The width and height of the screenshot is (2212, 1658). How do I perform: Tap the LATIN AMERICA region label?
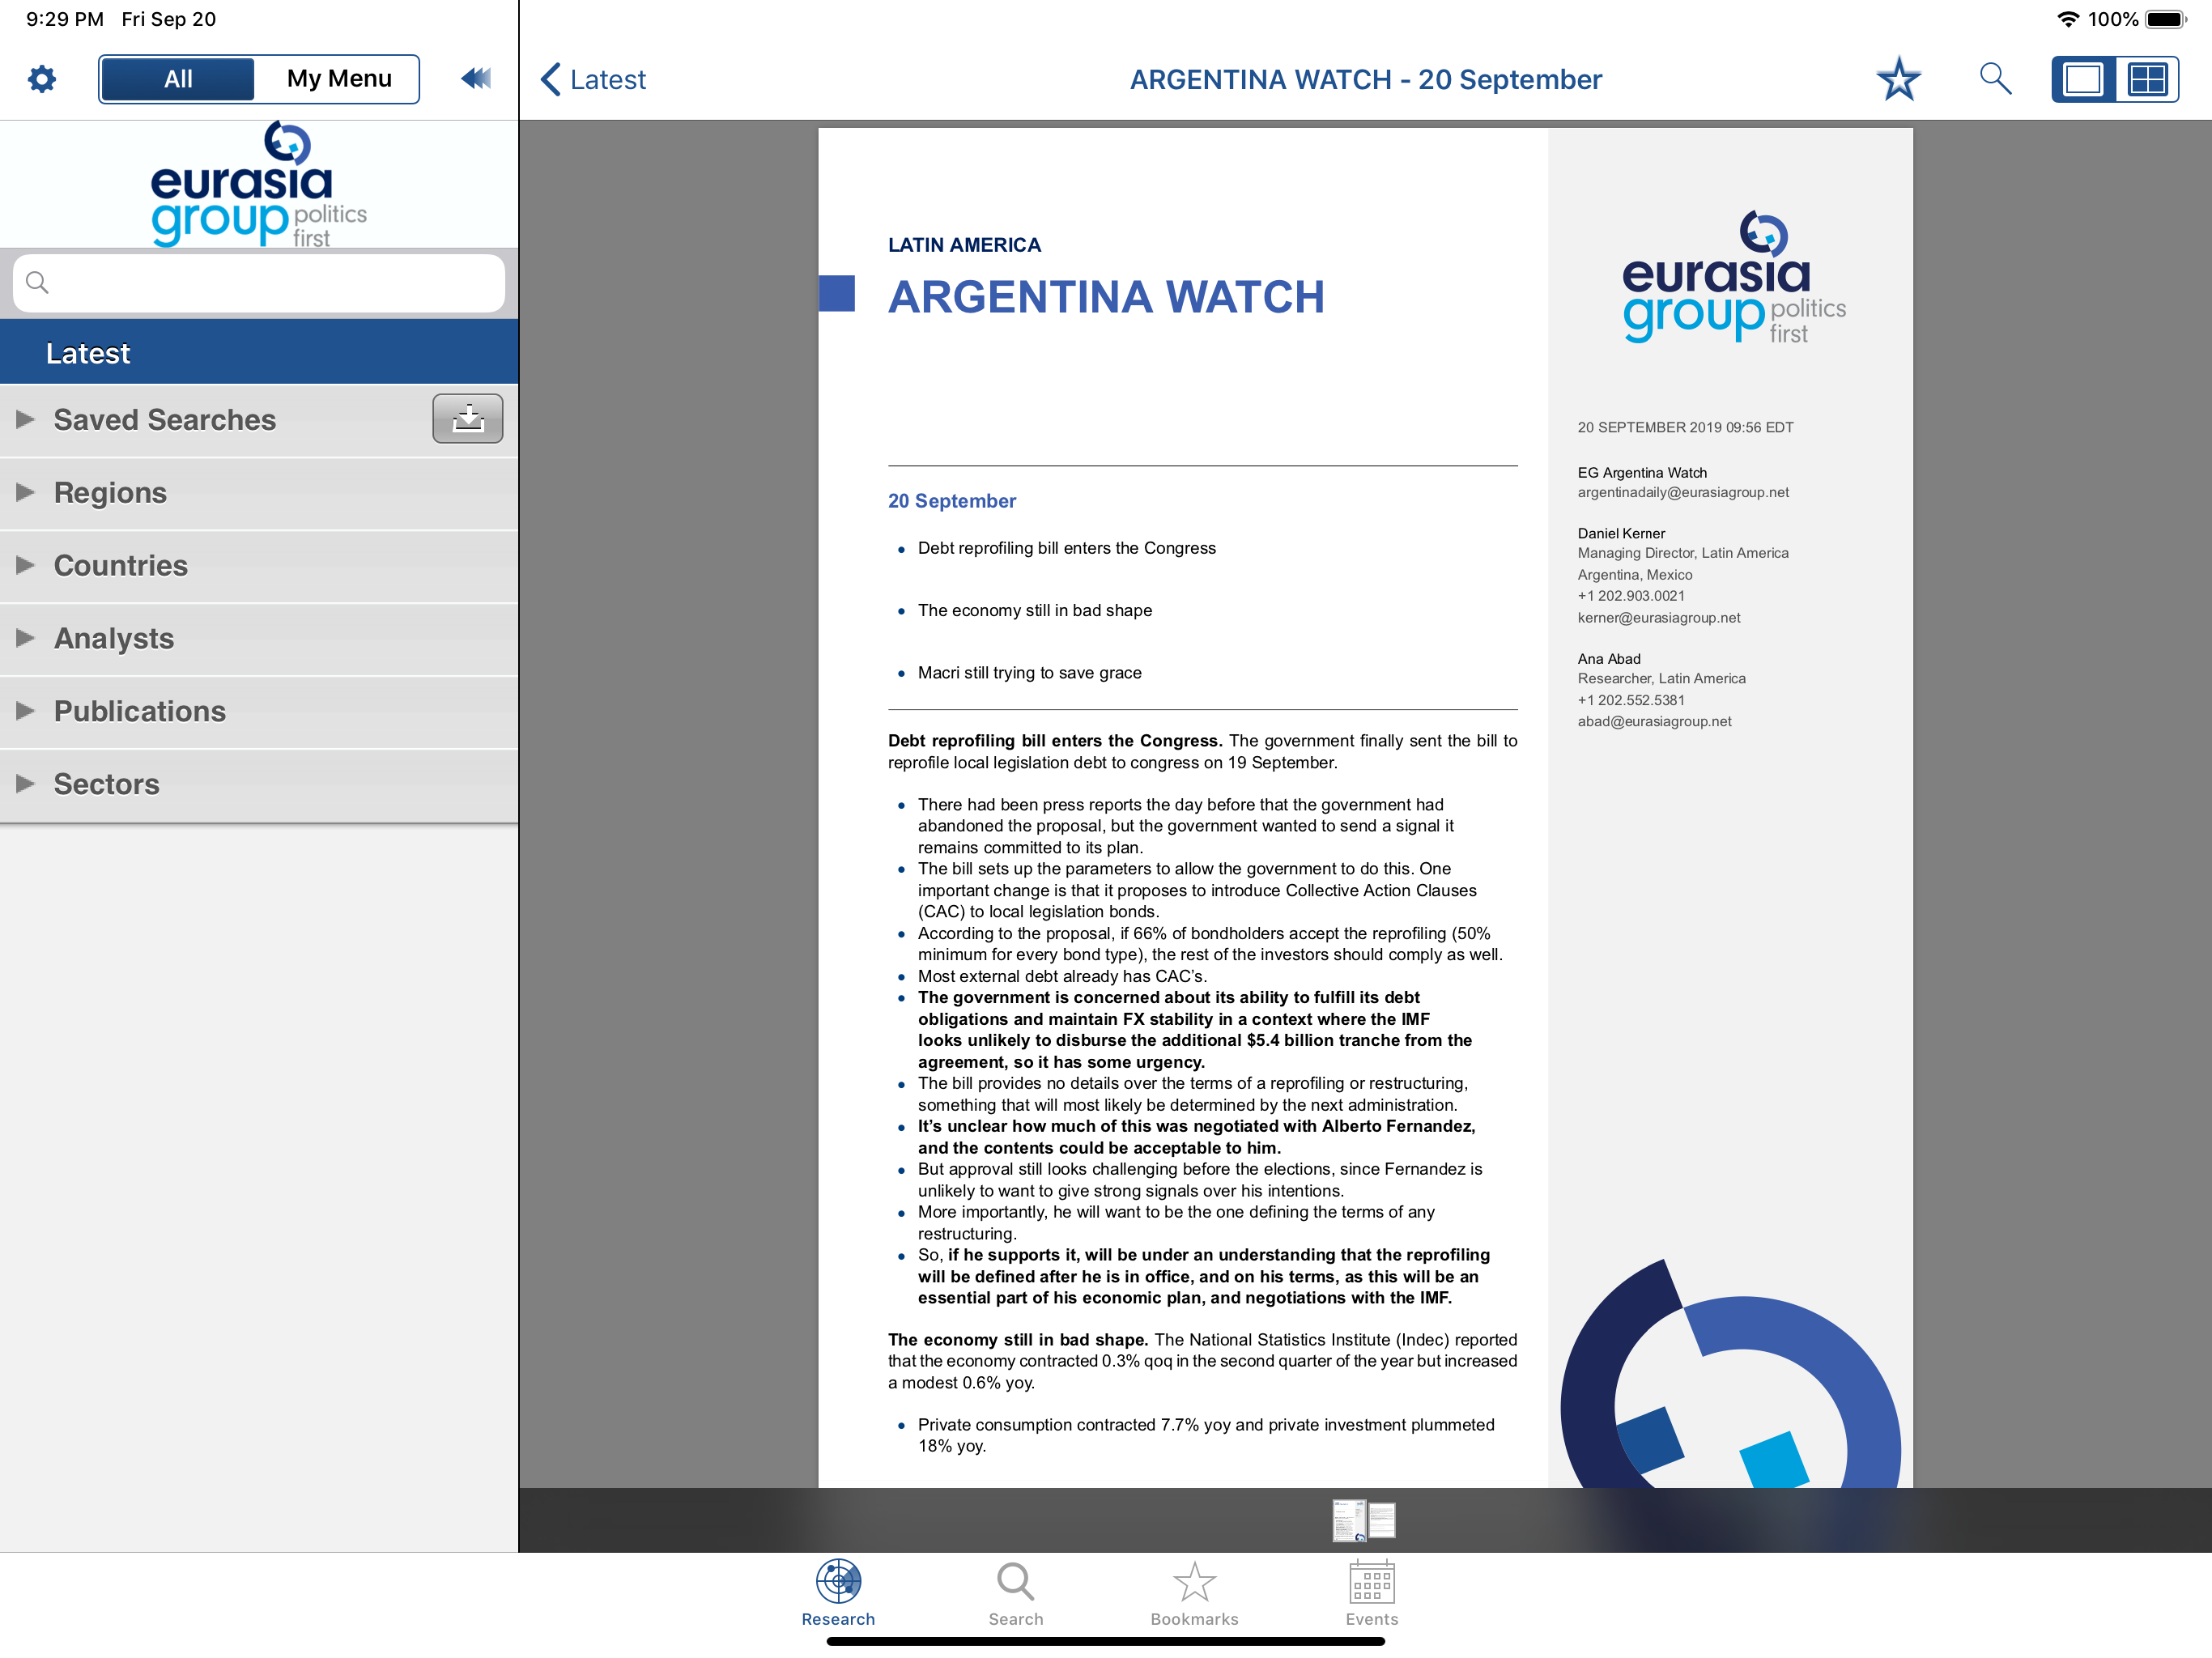coord(964,245)
